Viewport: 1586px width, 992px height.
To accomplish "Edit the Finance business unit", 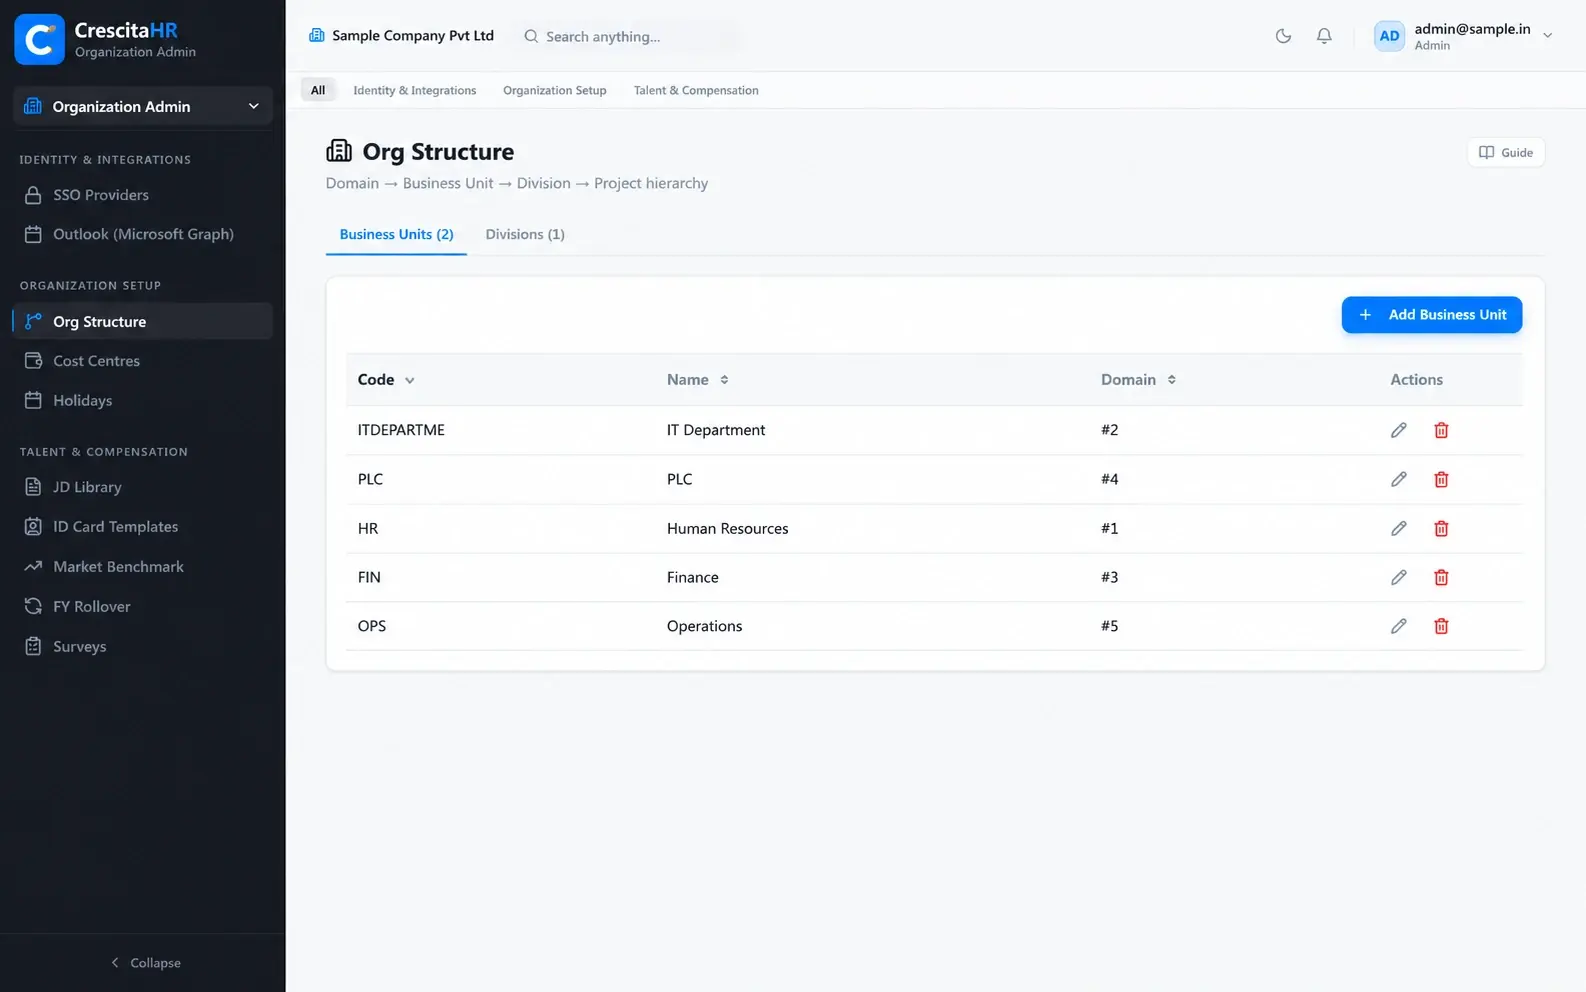I will (1398, 577).
